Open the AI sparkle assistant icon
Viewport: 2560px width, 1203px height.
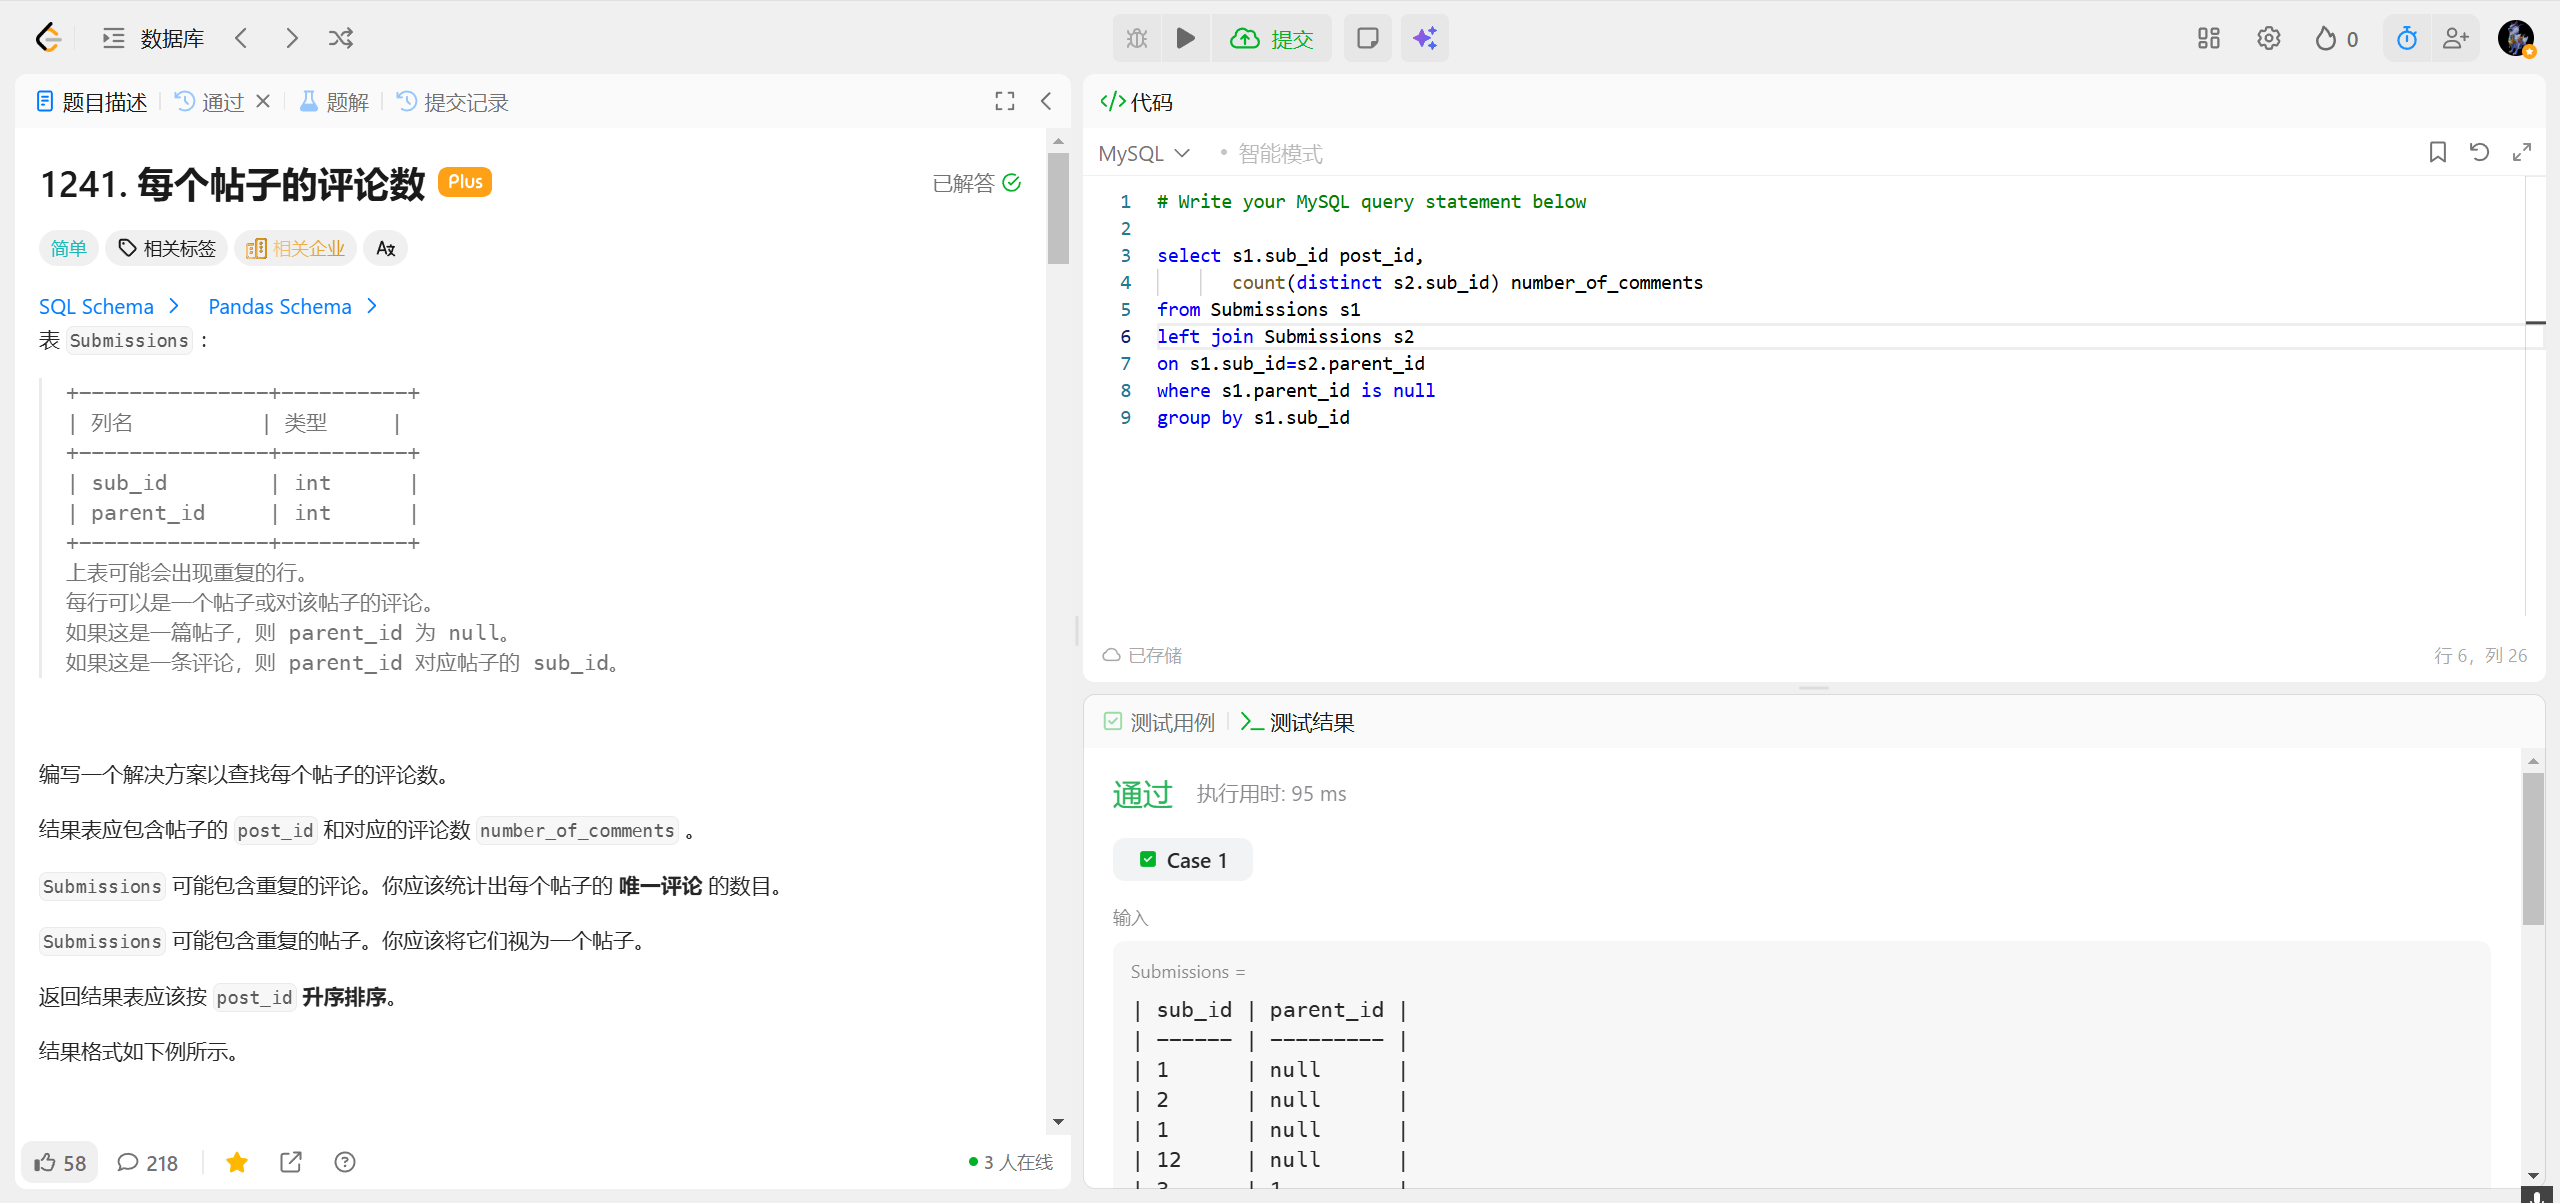pyautogui.click(x=1424, y=38)
